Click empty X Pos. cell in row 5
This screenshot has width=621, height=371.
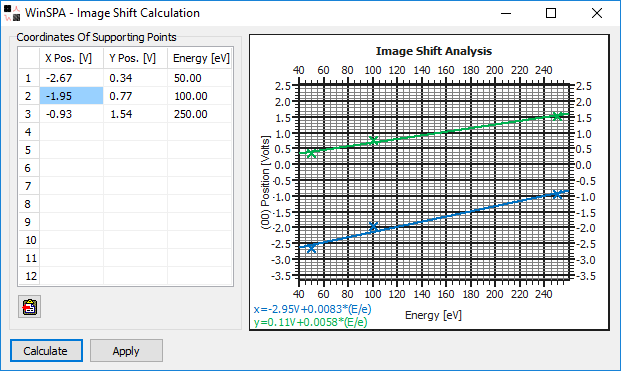[x=71, y=150]
